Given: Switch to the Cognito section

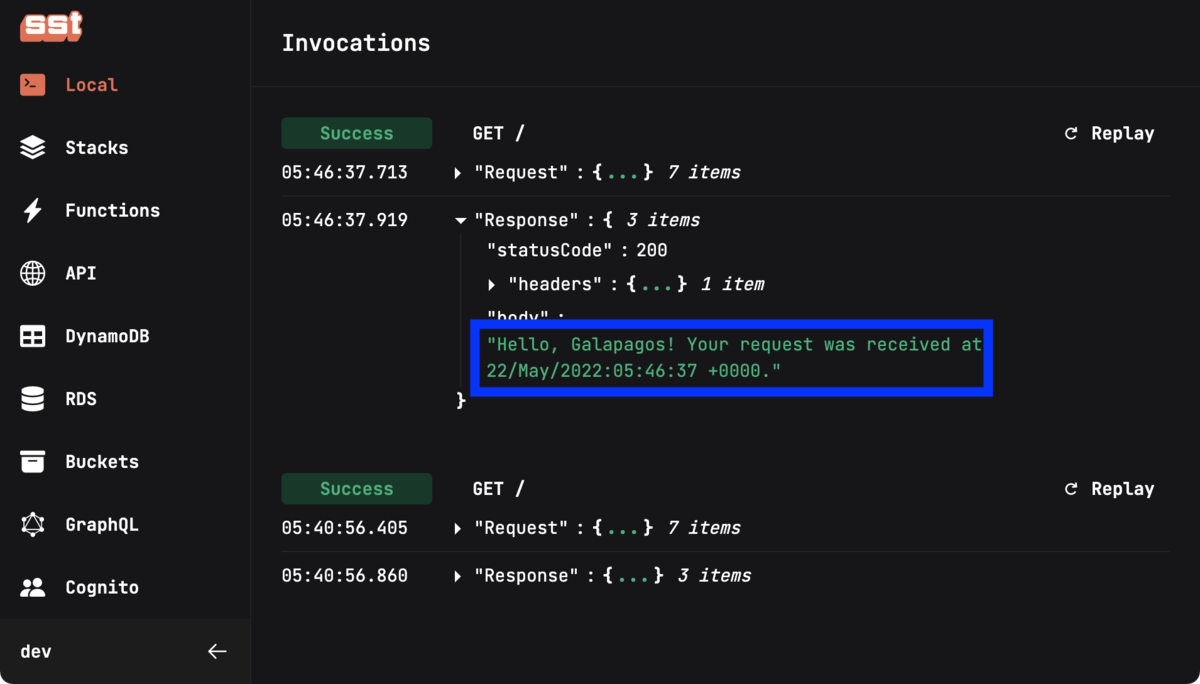Looking at the screenshot, I should tap(105, 587).
